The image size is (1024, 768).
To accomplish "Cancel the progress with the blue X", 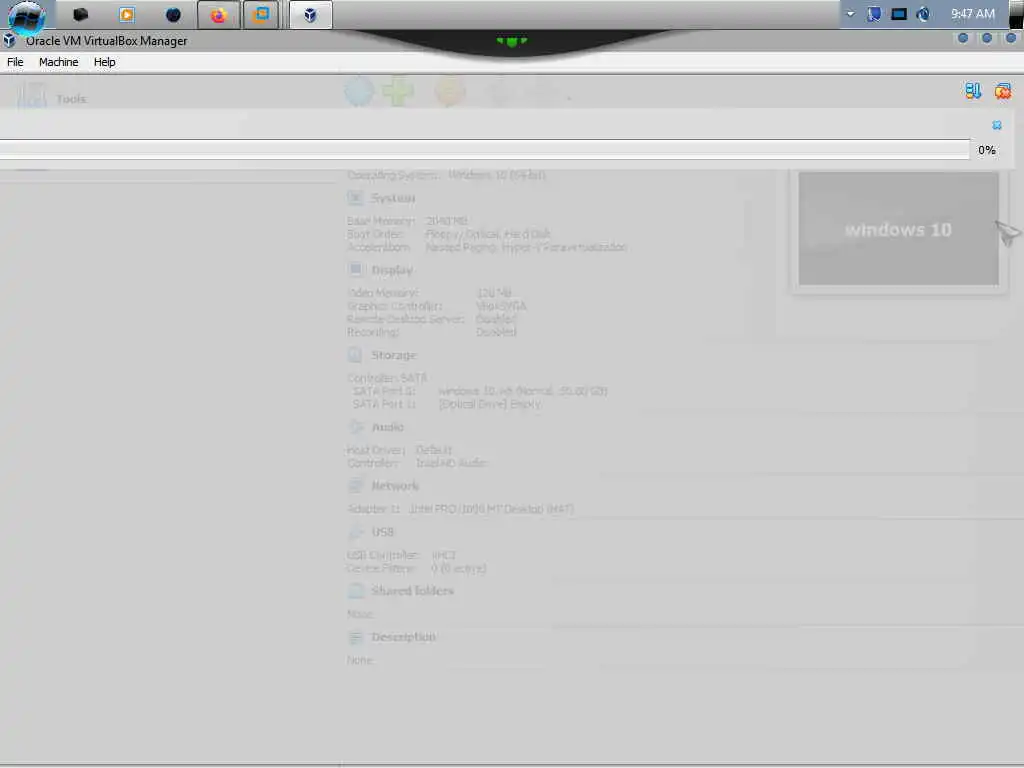I will [x=997, y=125].
